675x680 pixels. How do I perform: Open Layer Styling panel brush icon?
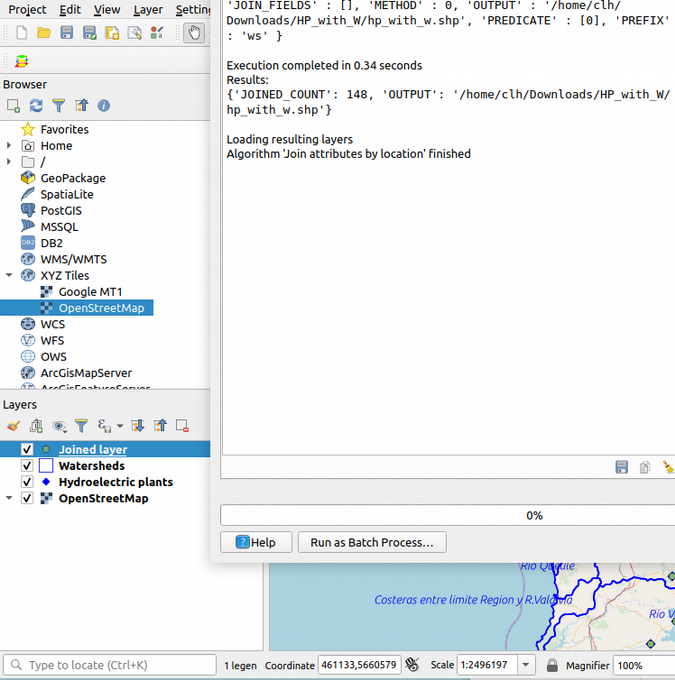14,426
